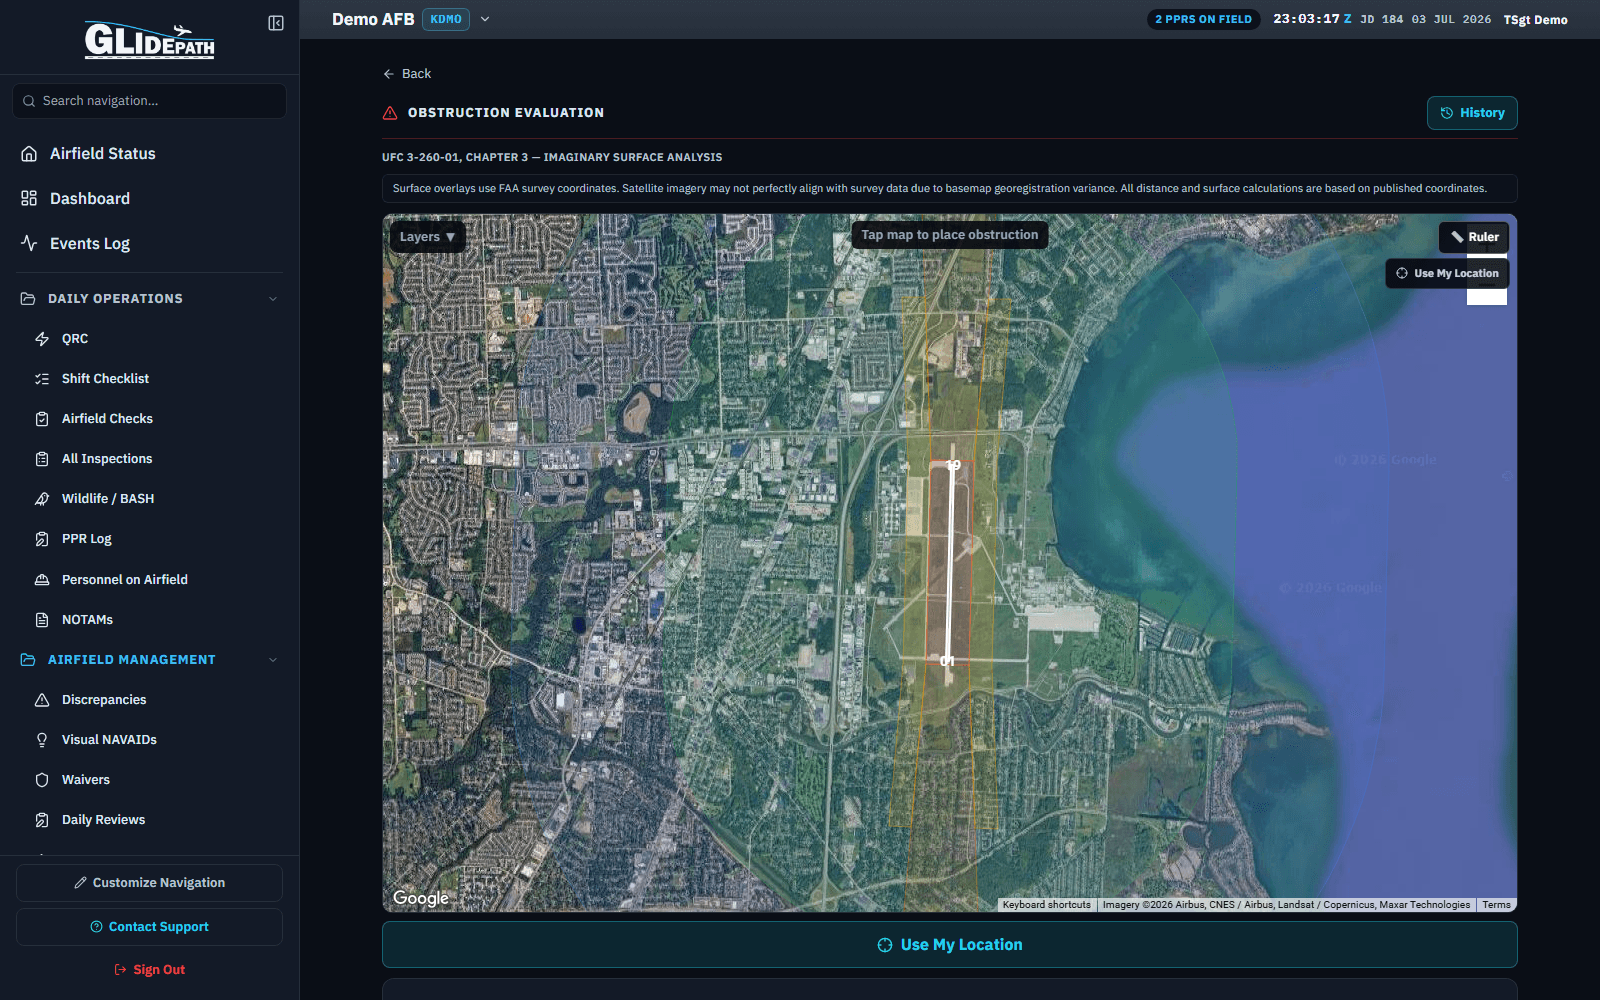
Task: Click Customize Navigation button
Action: coord(149,883)
